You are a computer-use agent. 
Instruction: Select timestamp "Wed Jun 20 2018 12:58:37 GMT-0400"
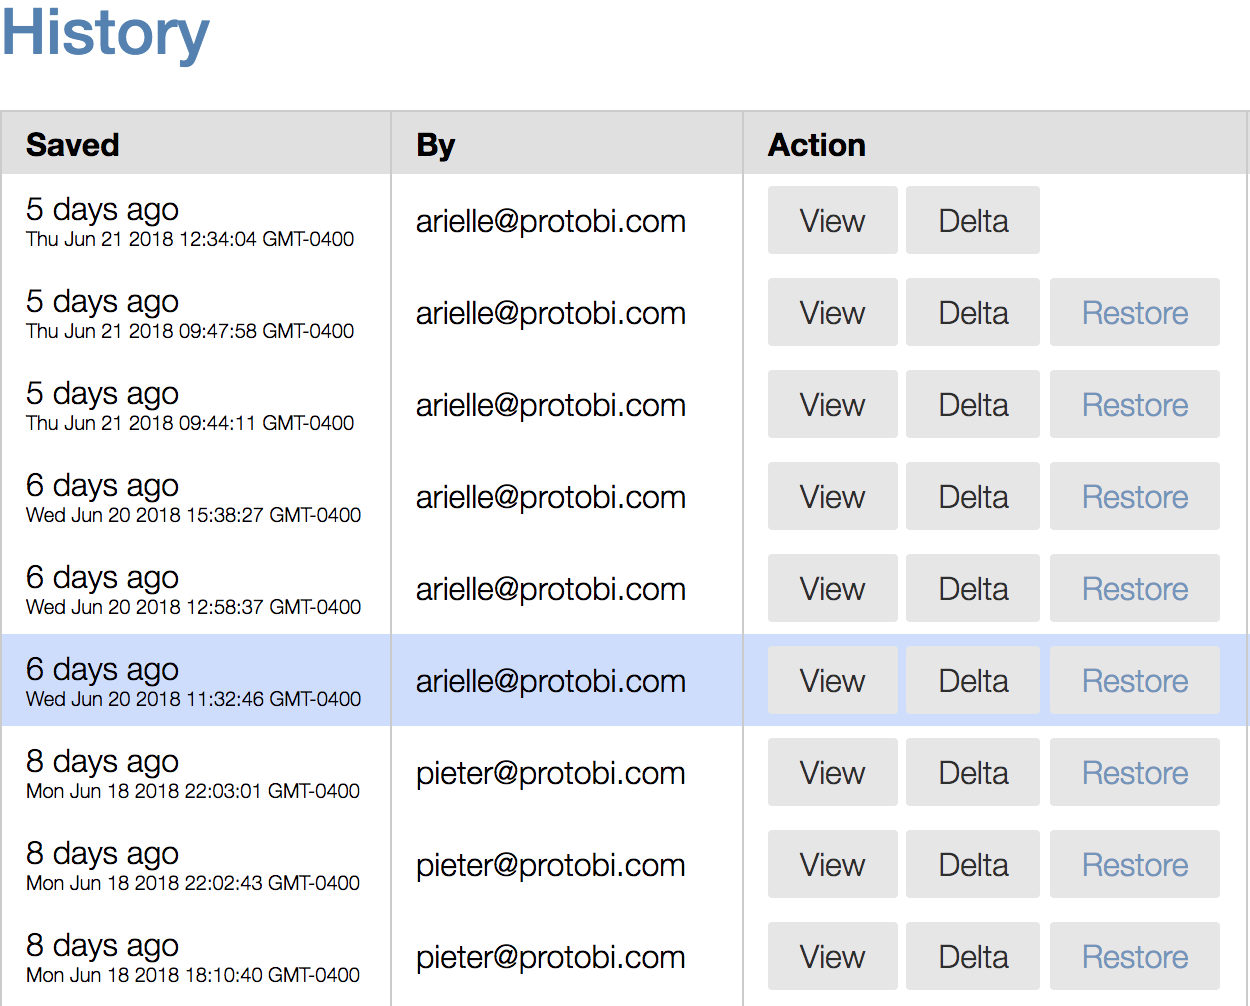tap(194, 607)
